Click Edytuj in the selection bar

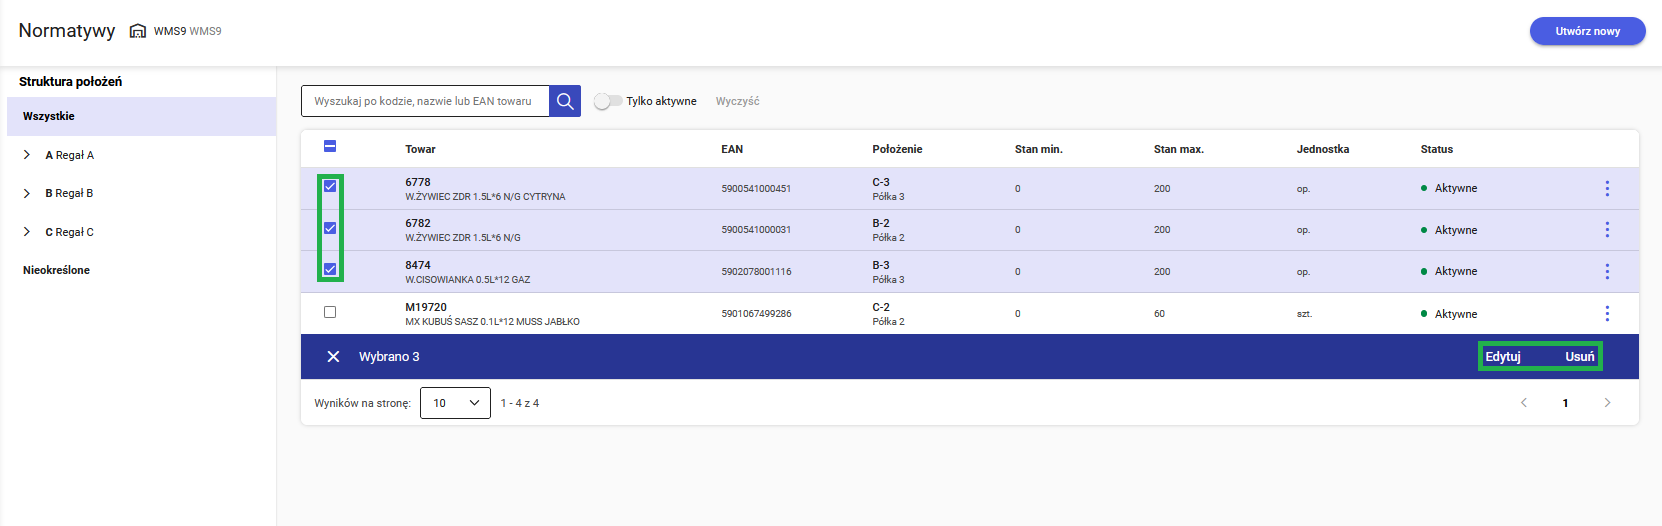click(1502, 357)
